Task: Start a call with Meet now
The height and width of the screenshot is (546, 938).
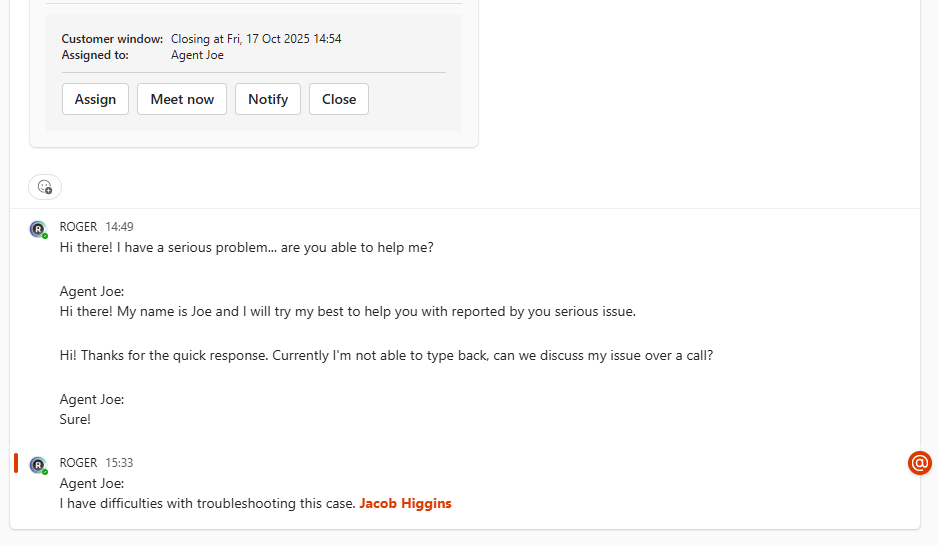Action: click(182, 99)
